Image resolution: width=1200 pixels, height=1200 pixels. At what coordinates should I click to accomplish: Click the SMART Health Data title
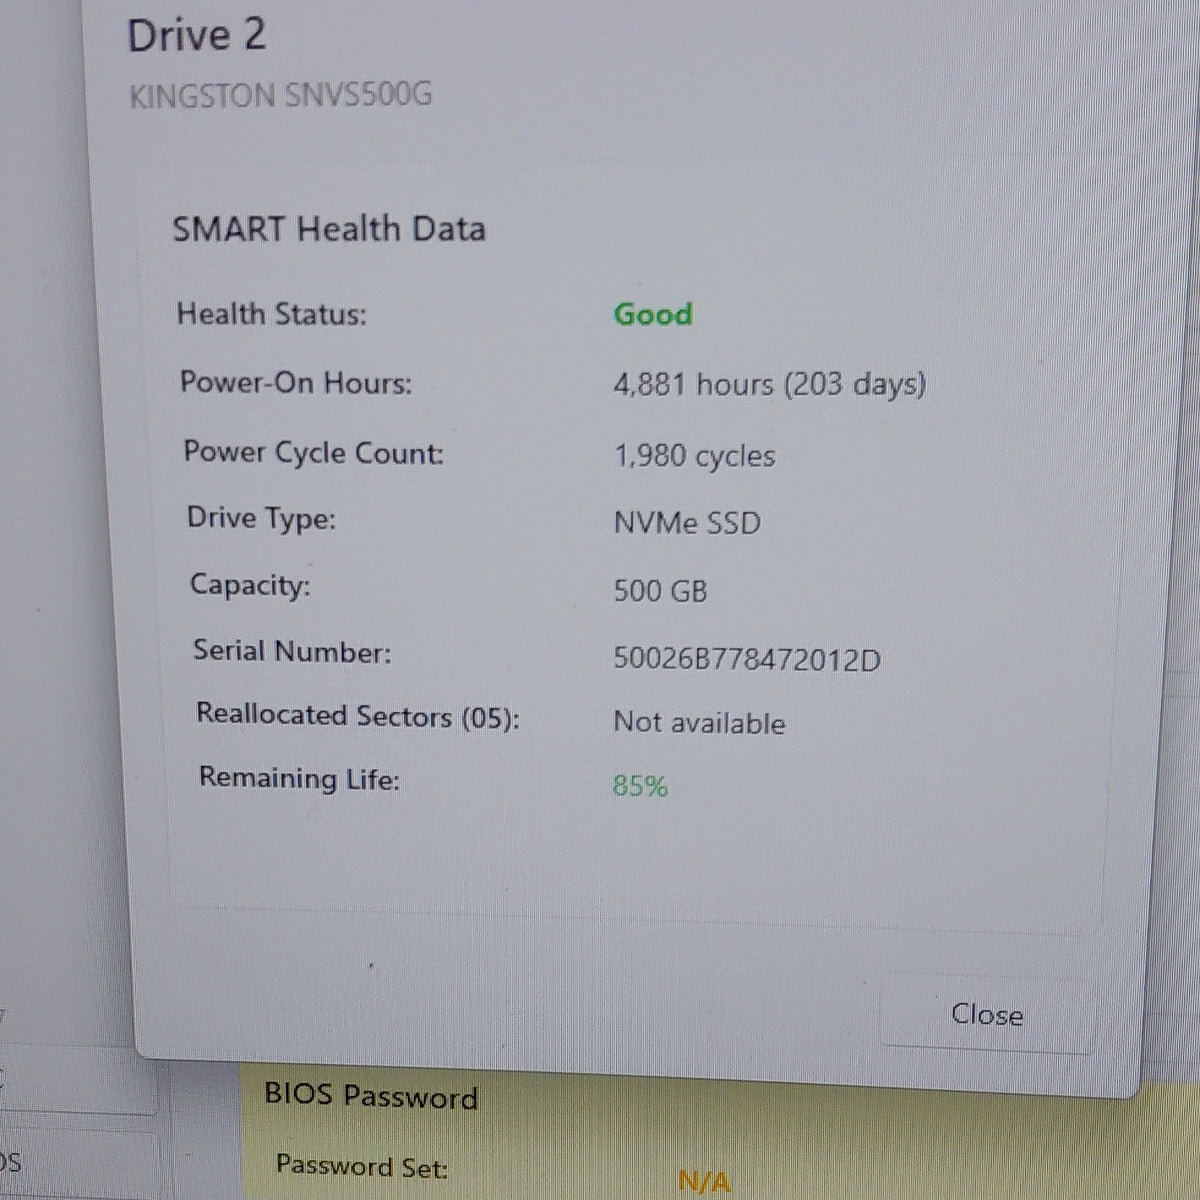click(329, 228)
